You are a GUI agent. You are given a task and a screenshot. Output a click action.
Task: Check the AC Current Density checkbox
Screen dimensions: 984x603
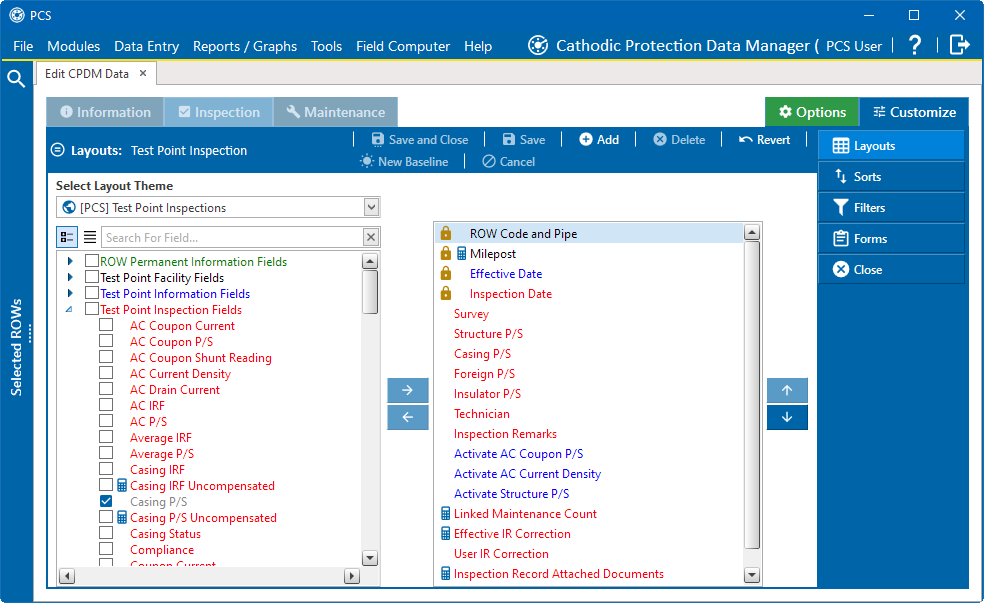(106, 373)
